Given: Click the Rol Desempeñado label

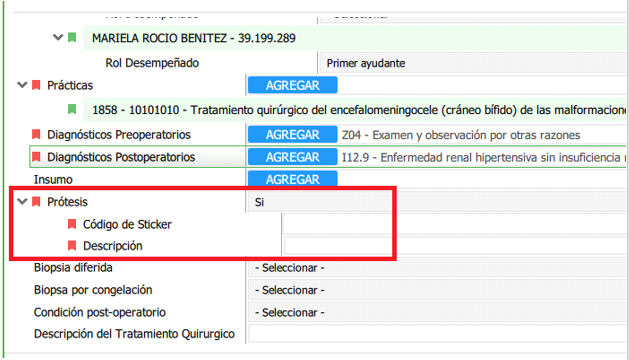Looking at the screenshot, I should pyautogui.click(x=152, y=63).
